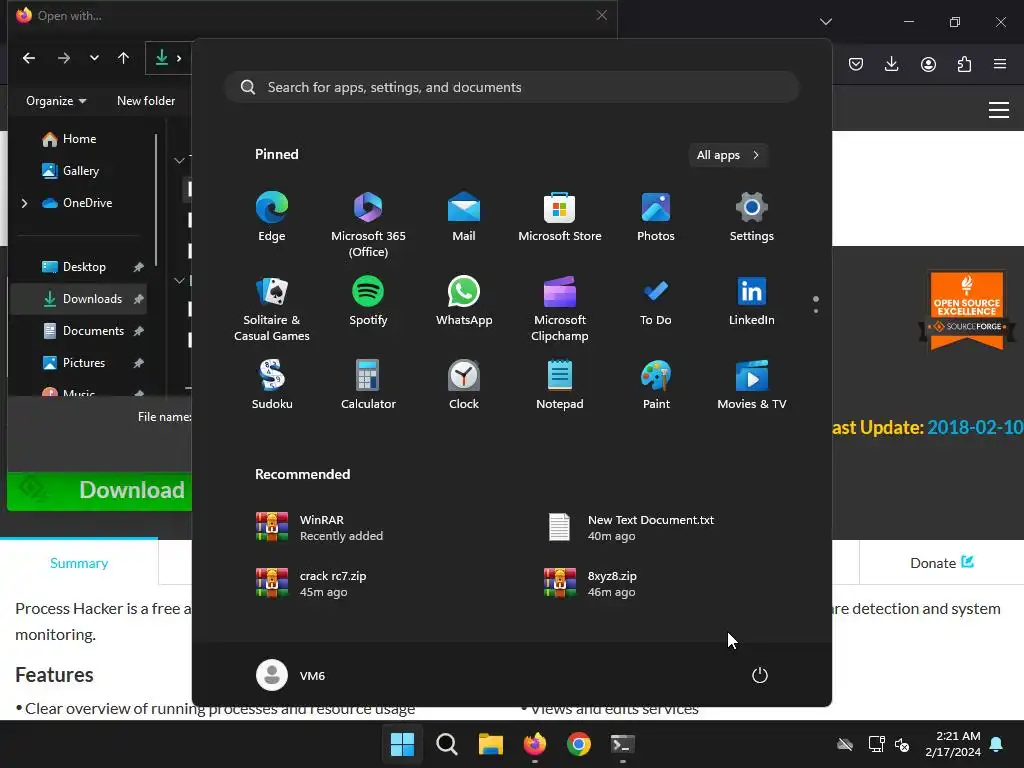Open the Mail app
The height and width of the screenshot is (768, 1024).
click(464, 217)
